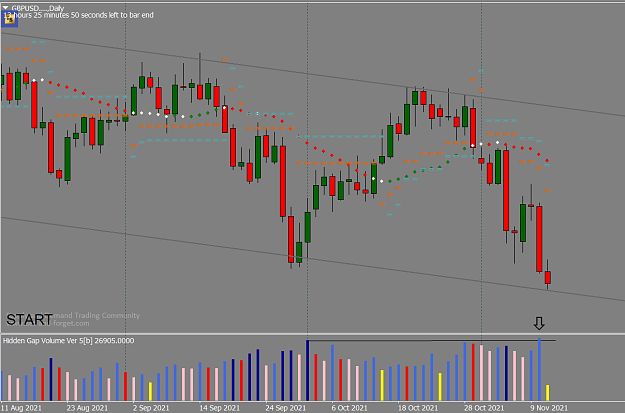The width and height of the screenshot is (625, 413).
Task: Click the 9 Nov 2021 date label
Action: click(549, 408)
